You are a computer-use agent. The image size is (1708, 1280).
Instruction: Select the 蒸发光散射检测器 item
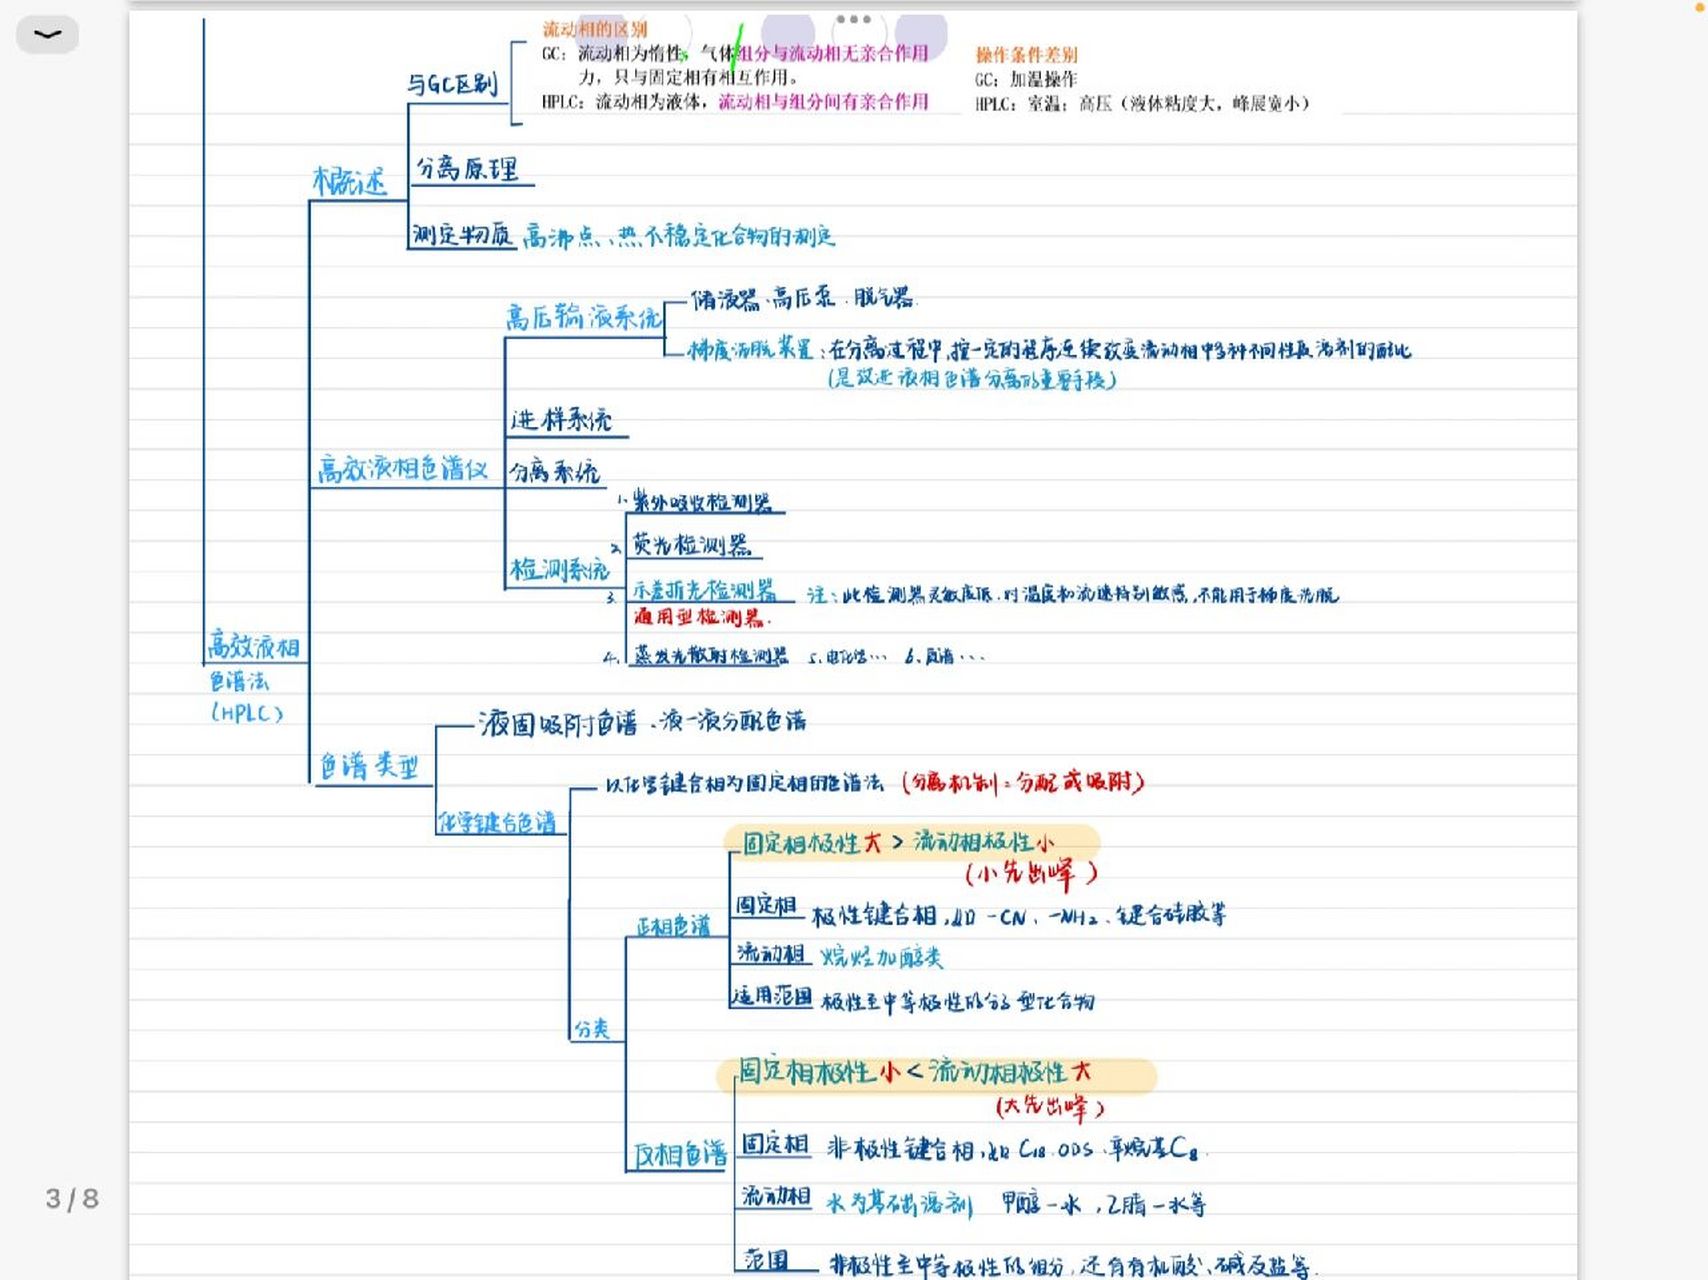coord(711,655)
